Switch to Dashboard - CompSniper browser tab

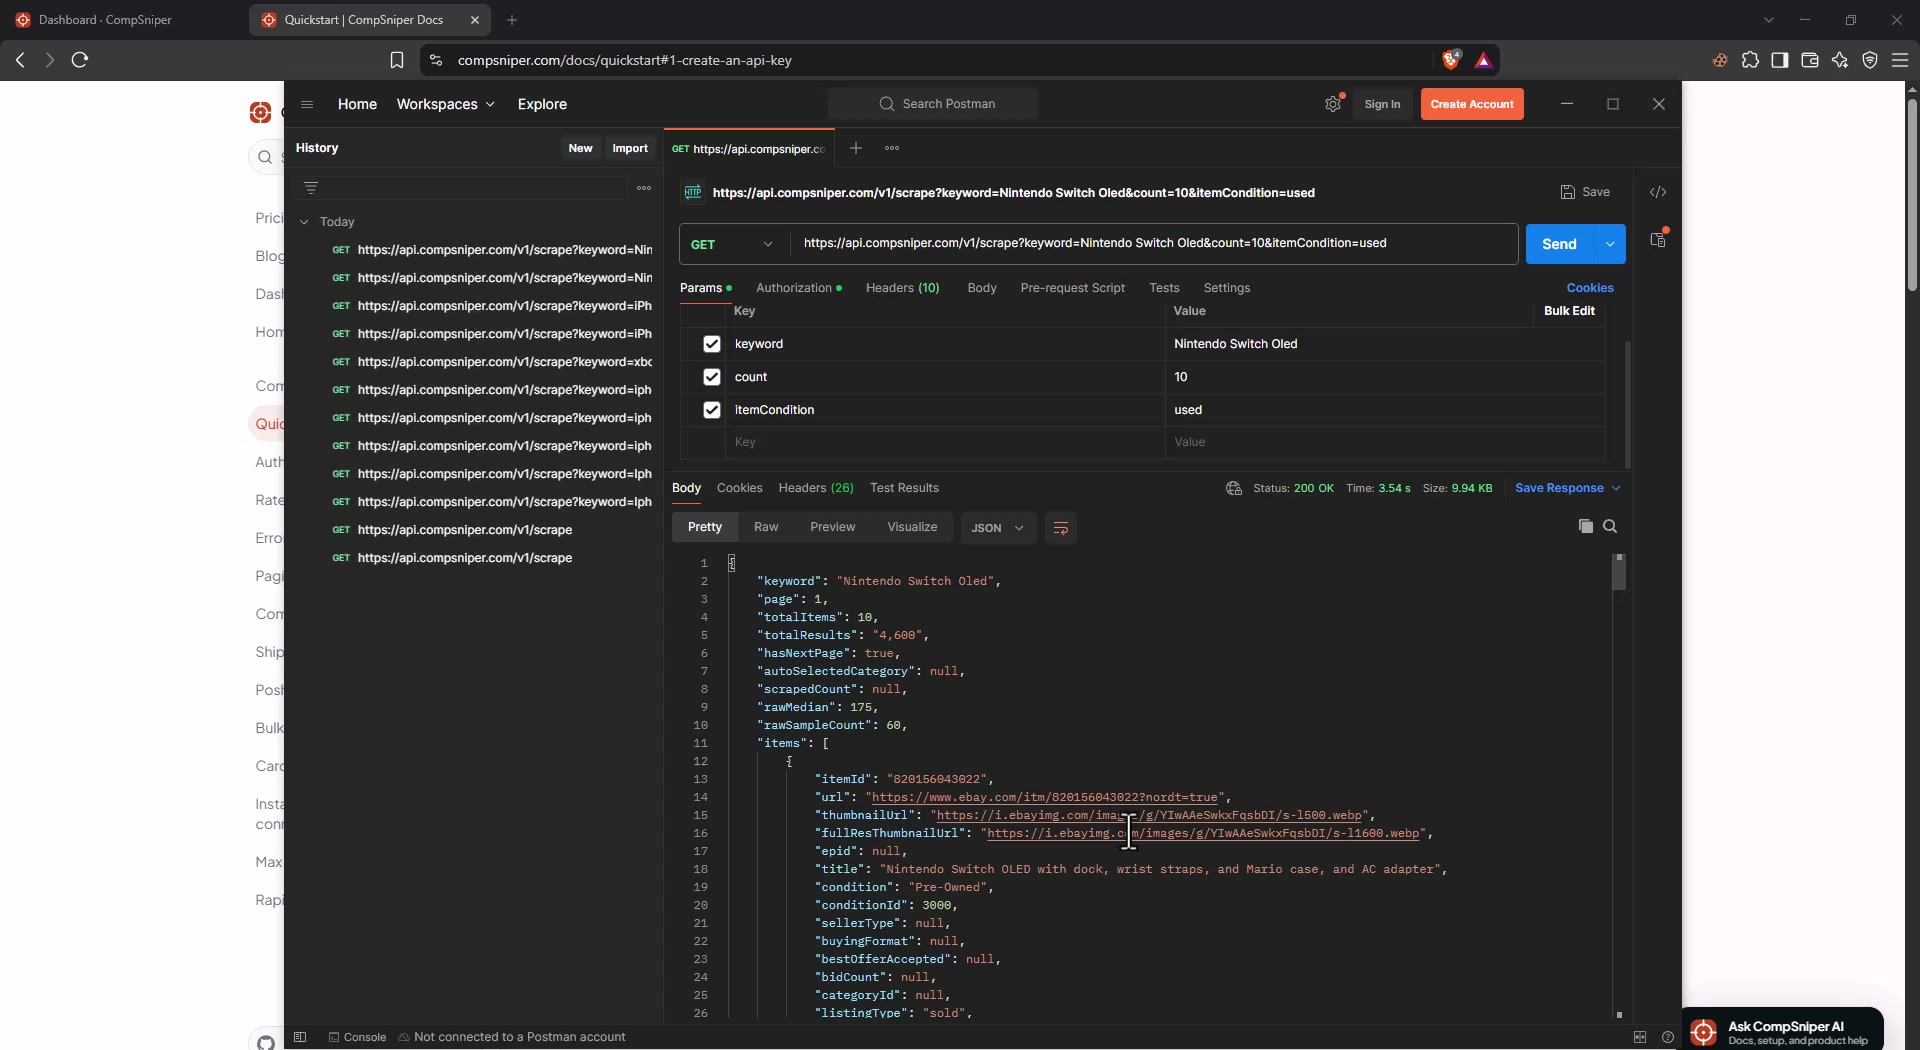pos(106,20)
